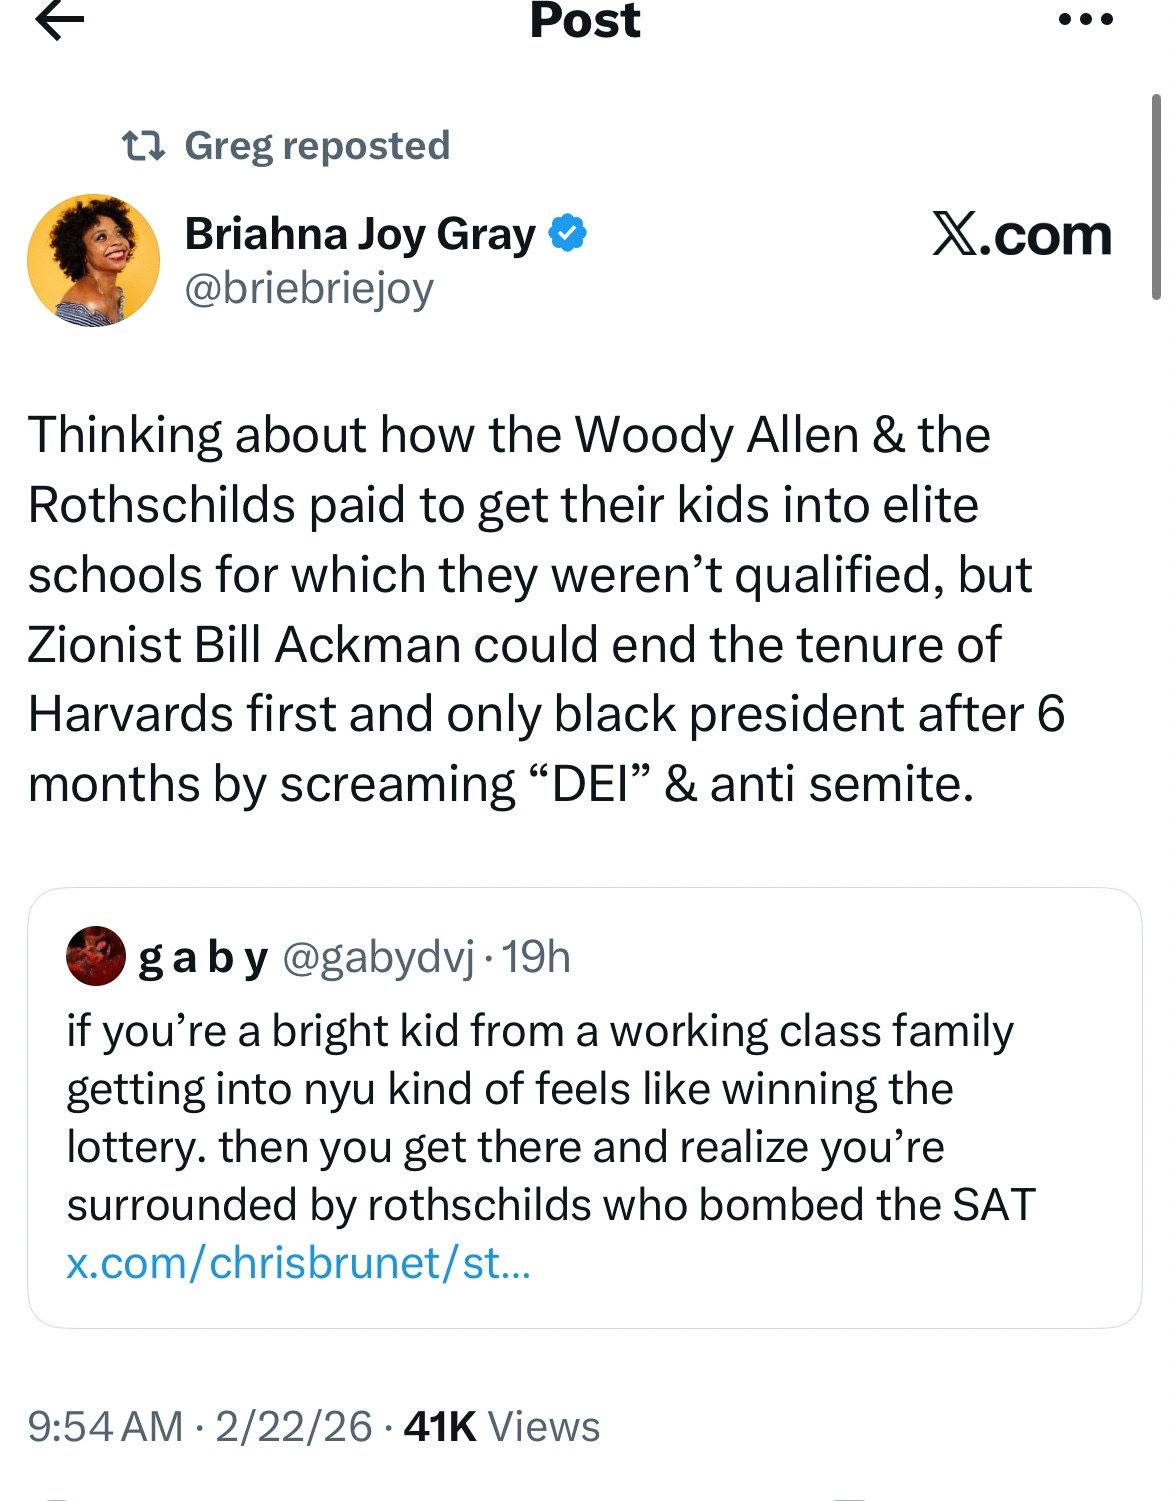Viewport: 1170px width, 1501px height.
Task: Click the @gabydvj handle
Action: 378,957
